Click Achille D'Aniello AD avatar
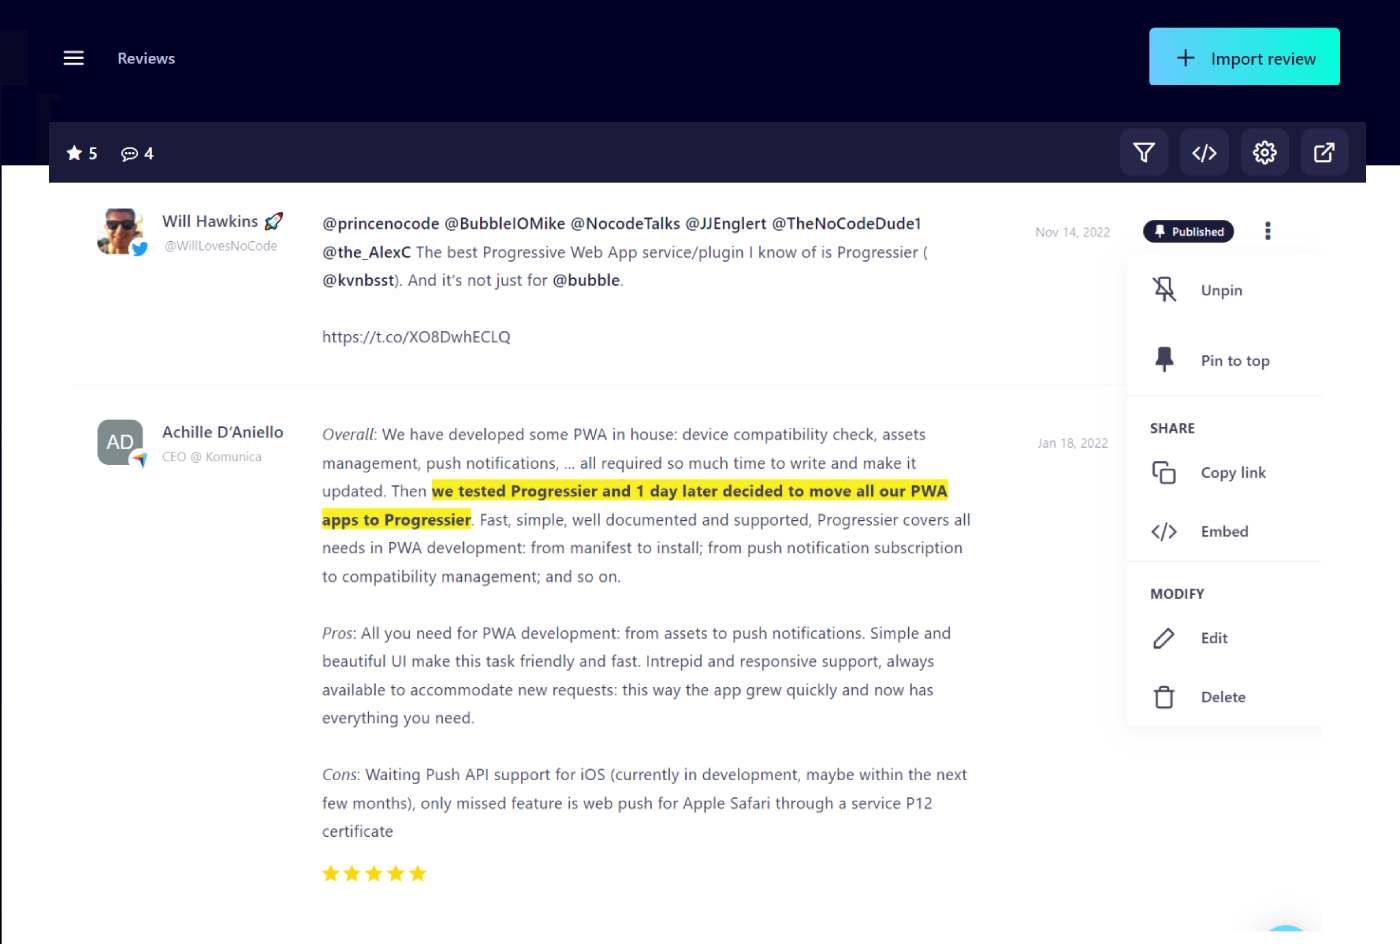This screenshot has width=1400, height=944. 121,442
